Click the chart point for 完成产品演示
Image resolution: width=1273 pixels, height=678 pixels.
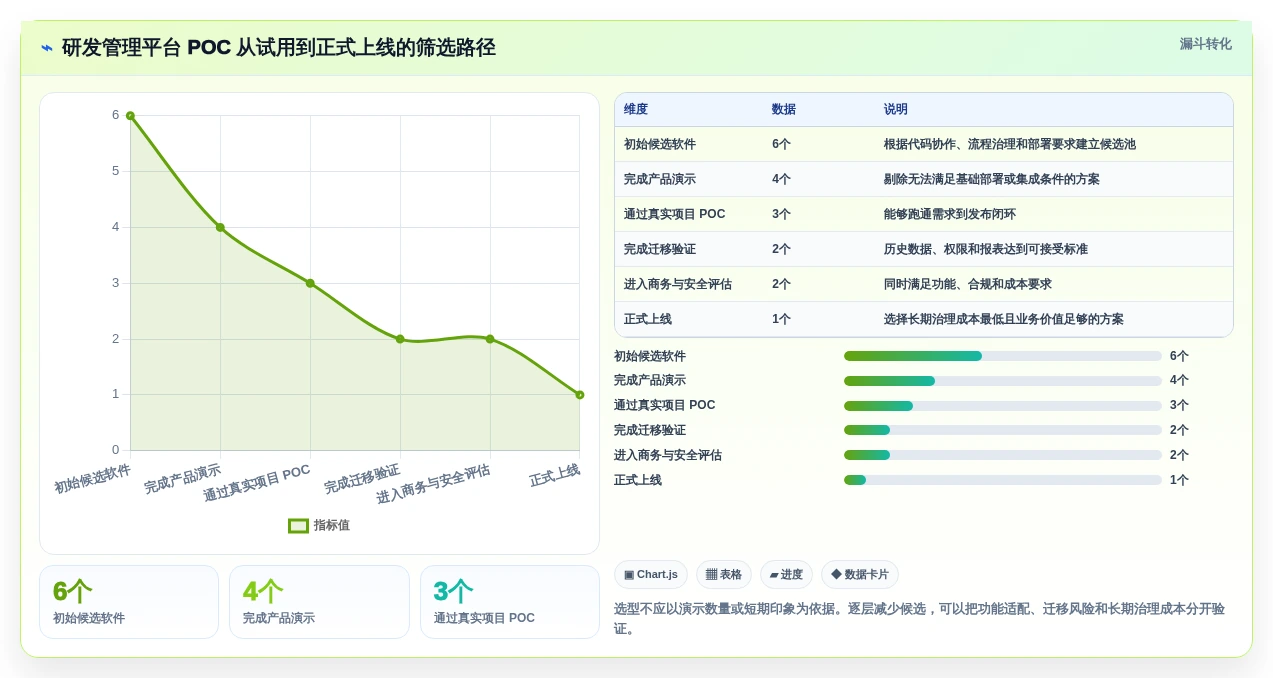point(220,227)
